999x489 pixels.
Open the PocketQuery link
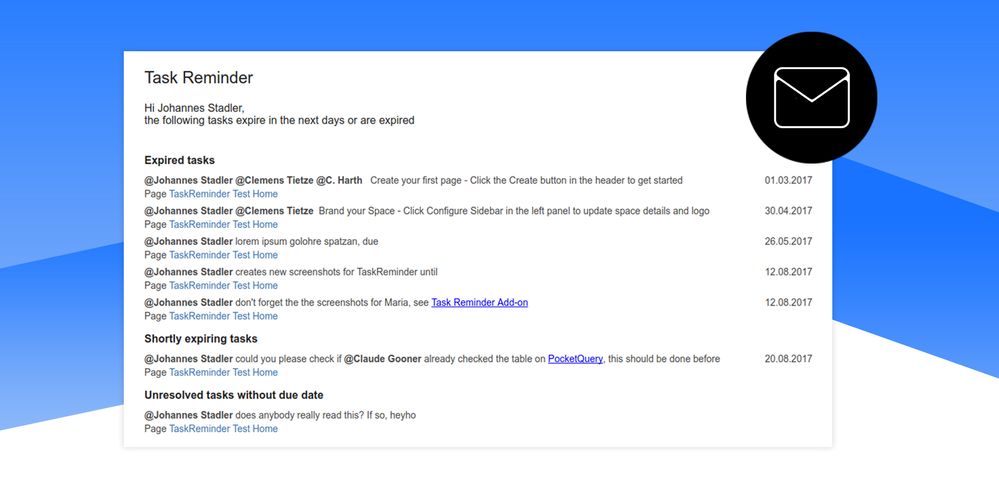(x=575, y=359)
